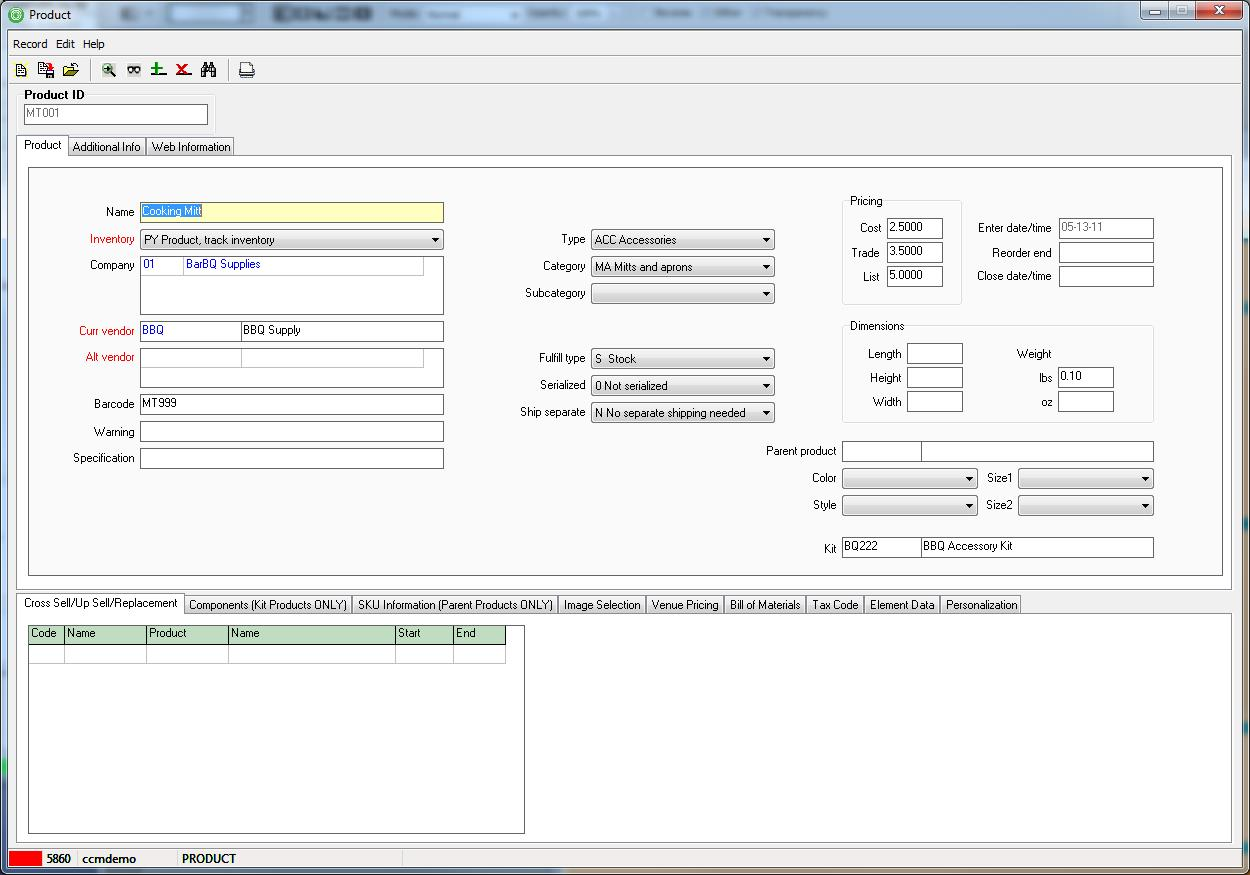
Task: Click the List price field
Action: [915, 276]
